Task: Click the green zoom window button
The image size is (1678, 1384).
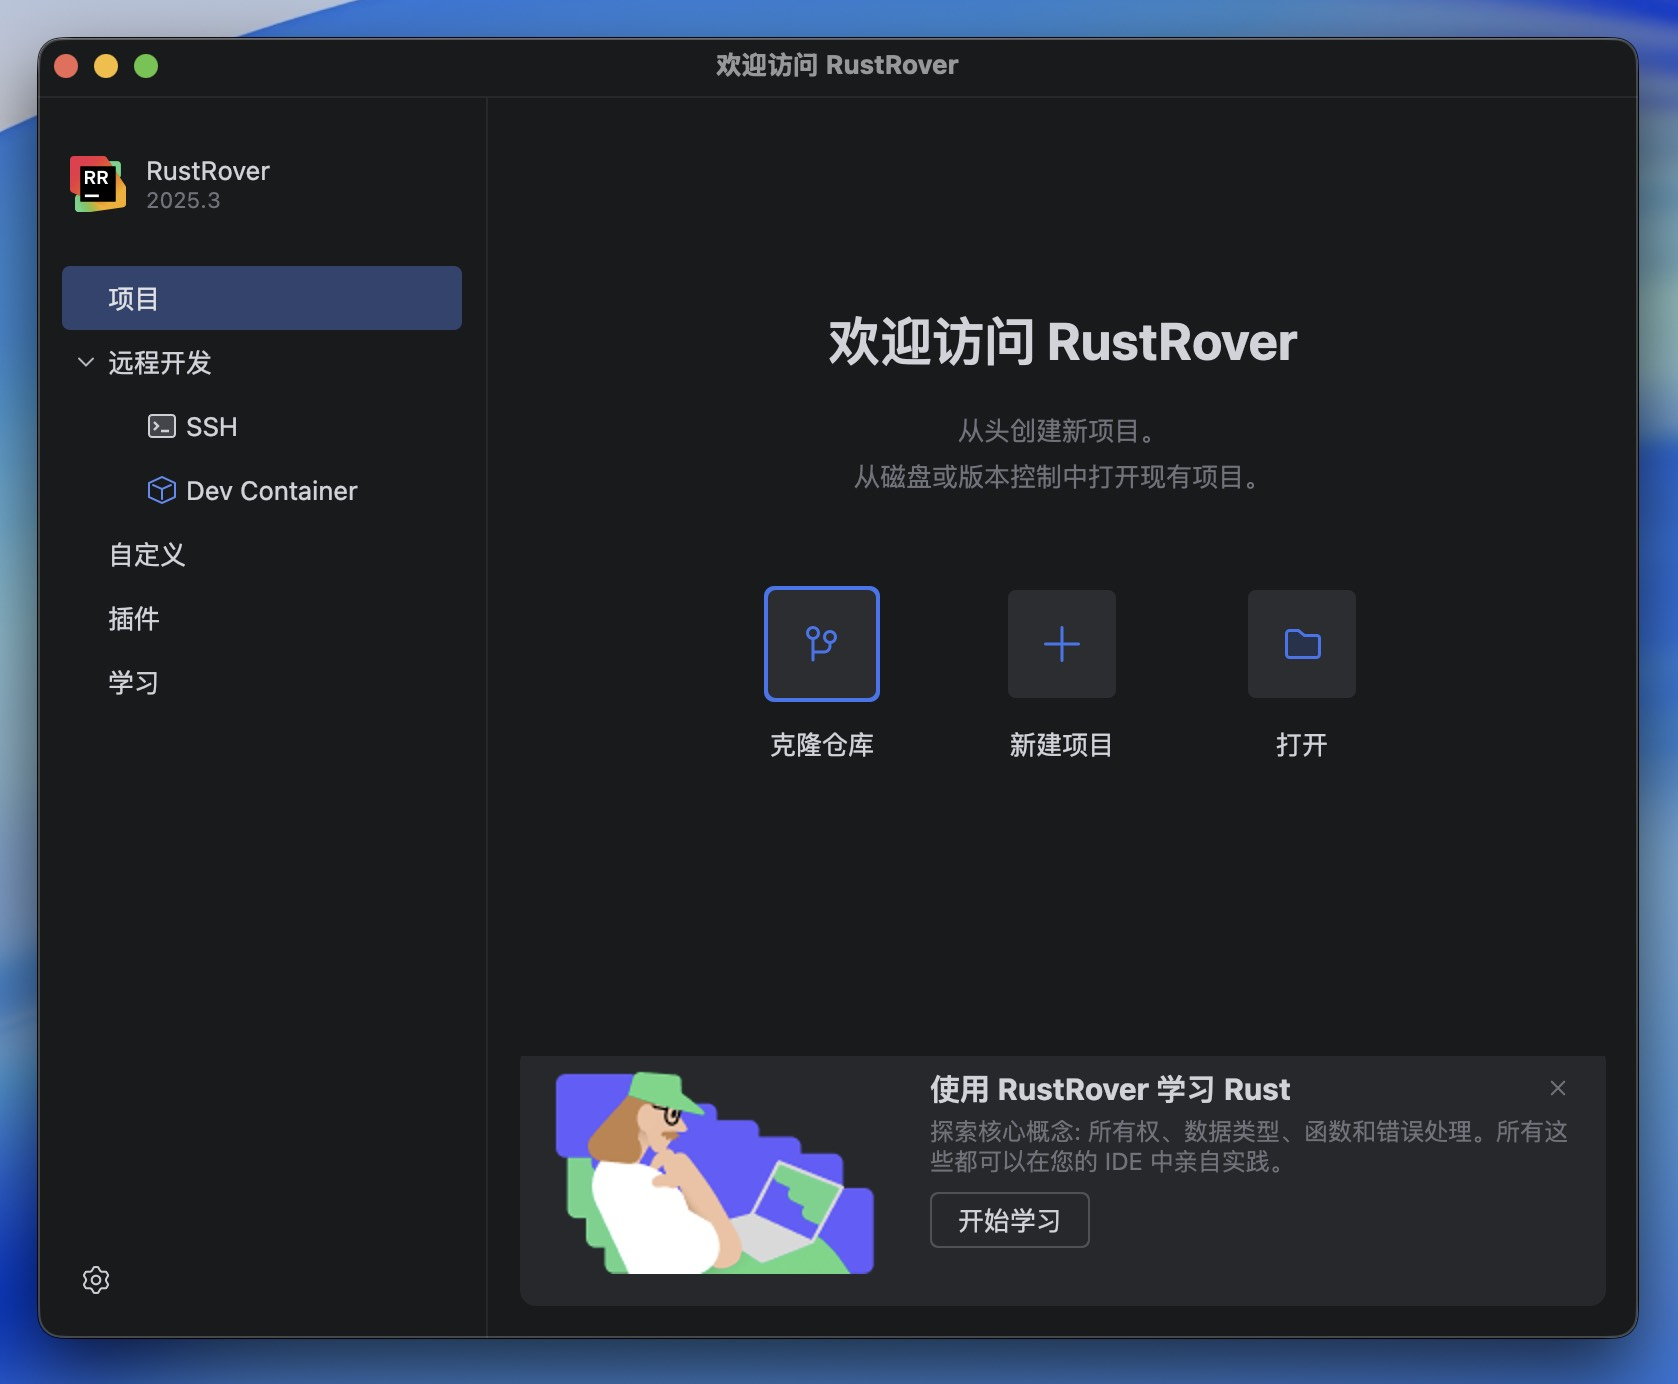Action: (146, 66)
